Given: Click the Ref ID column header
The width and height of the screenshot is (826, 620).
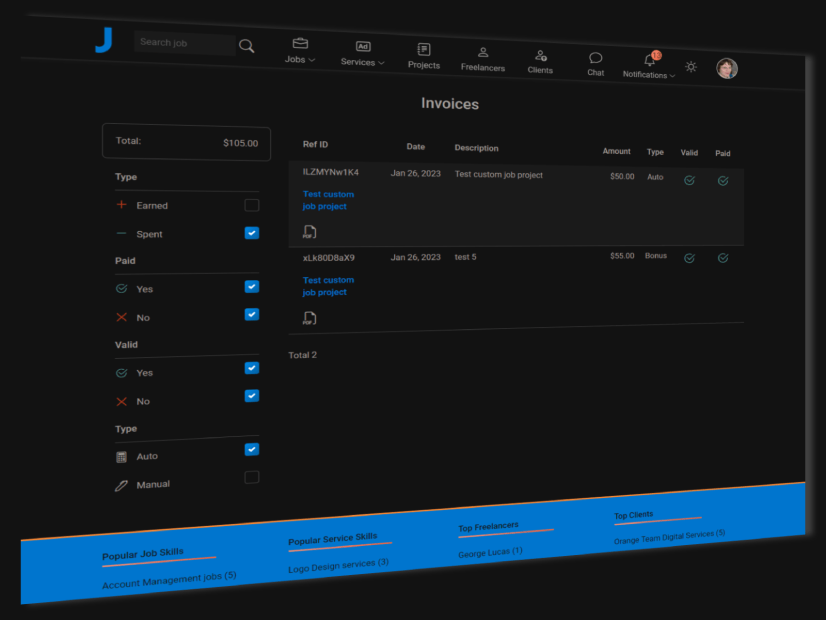Looking at the screenshot, I should tap(315, 144).
